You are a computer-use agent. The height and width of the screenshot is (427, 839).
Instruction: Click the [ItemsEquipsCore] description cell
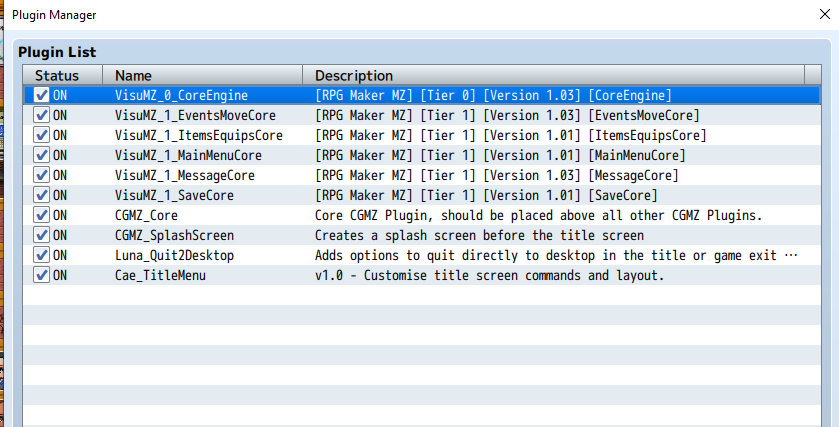[x=510, y=135]
